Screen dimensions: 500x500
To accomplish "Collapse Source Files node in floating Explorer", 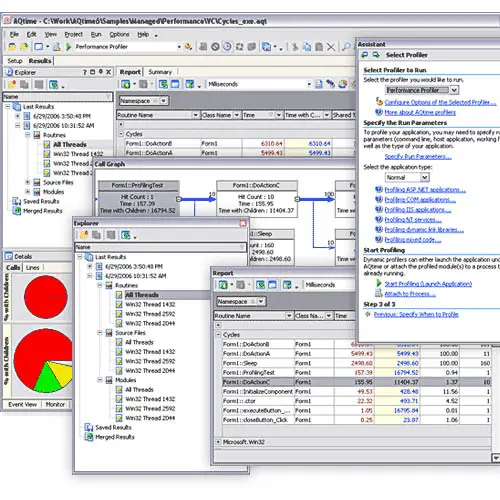I will (x=100, y=333).
